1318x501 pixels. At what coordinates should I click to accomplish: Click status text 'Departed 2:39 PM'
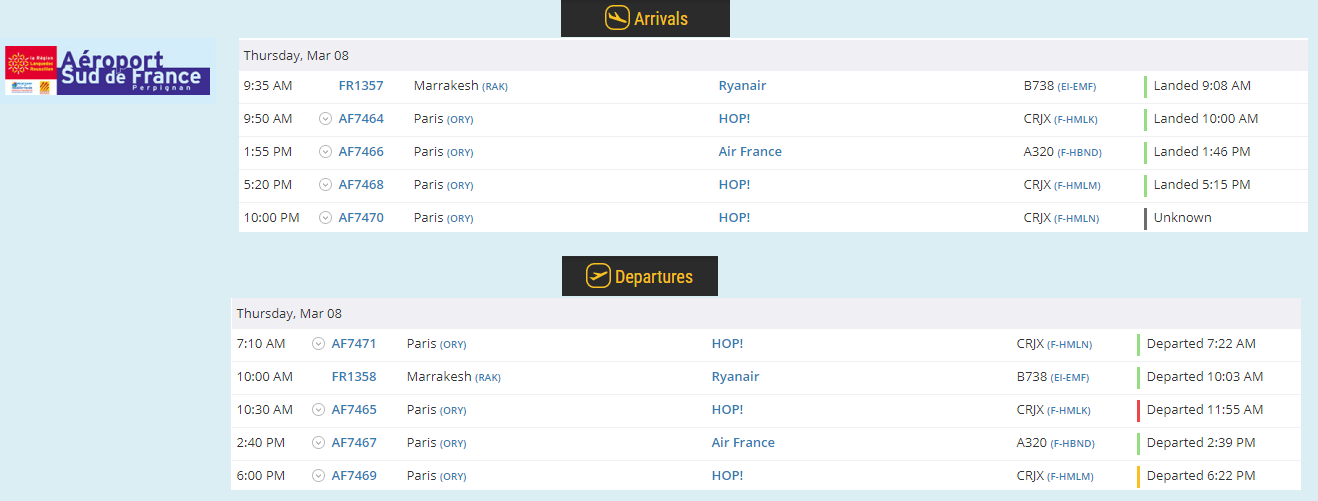pyautogui.click(x=1201, y=443)
